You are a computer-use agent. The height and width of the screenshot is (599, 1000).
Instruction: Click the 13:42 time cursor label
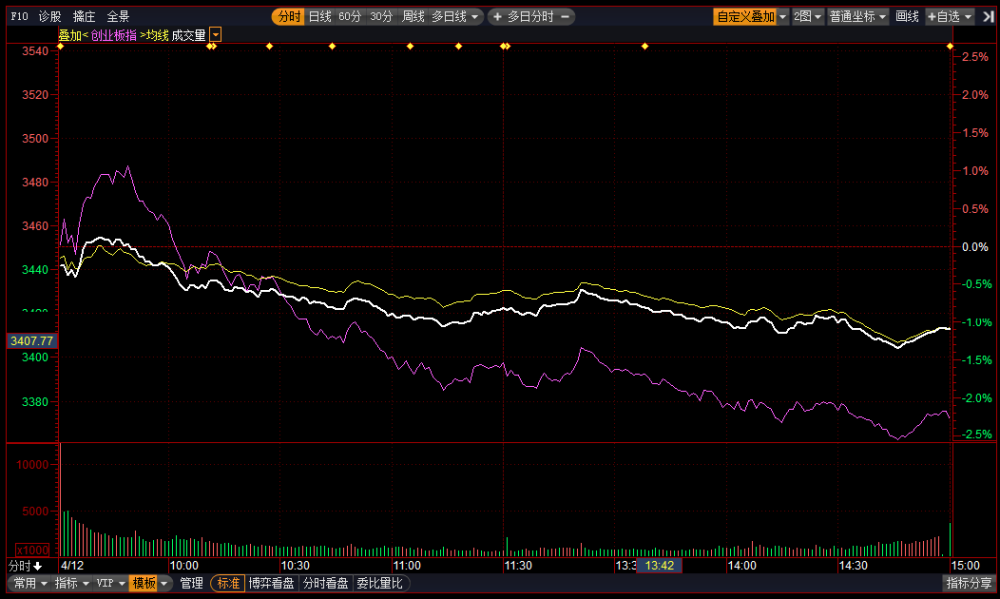659,565
